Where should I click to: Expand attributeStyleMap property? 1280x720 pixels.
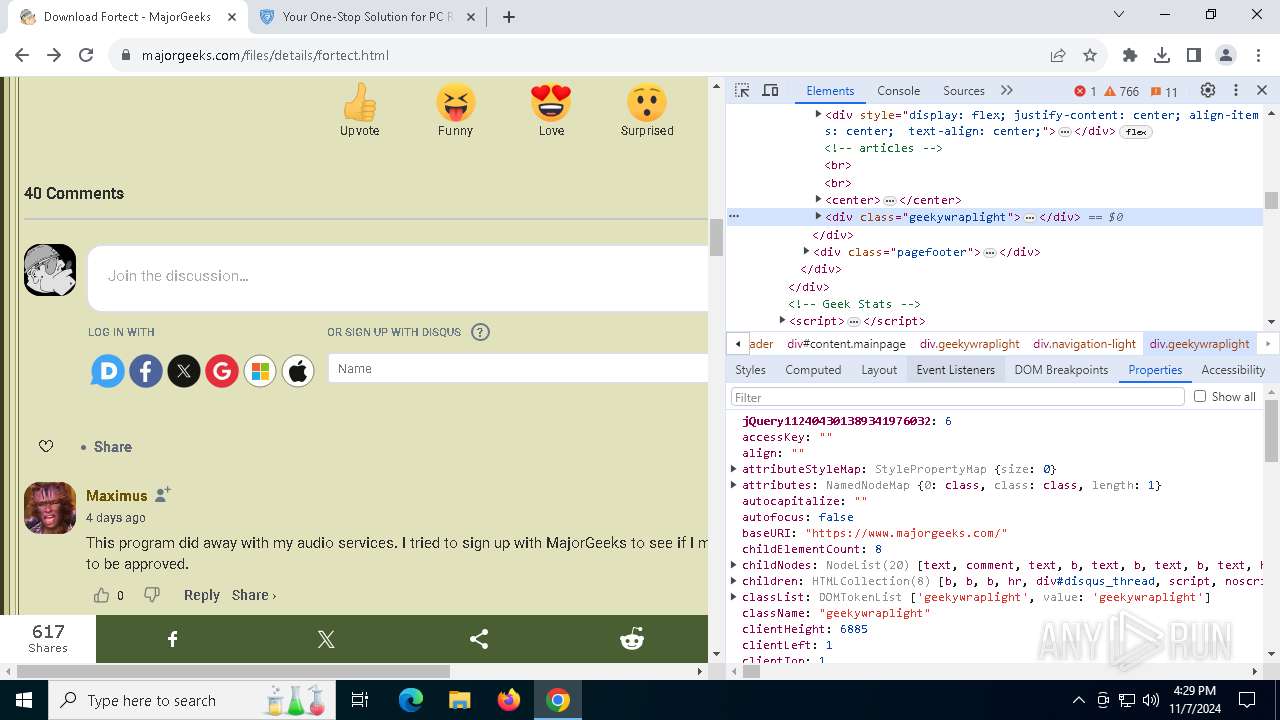[x=734, y=469]
